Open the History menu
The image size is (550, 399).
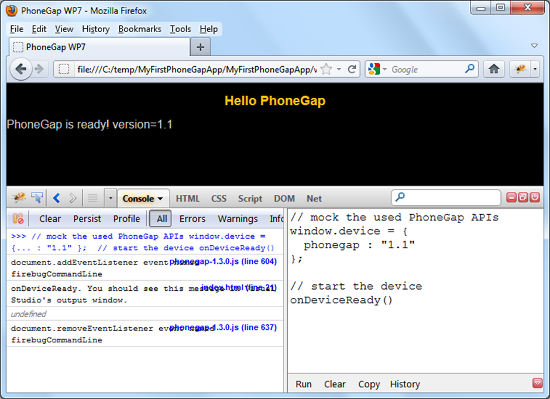click(96, 29)
